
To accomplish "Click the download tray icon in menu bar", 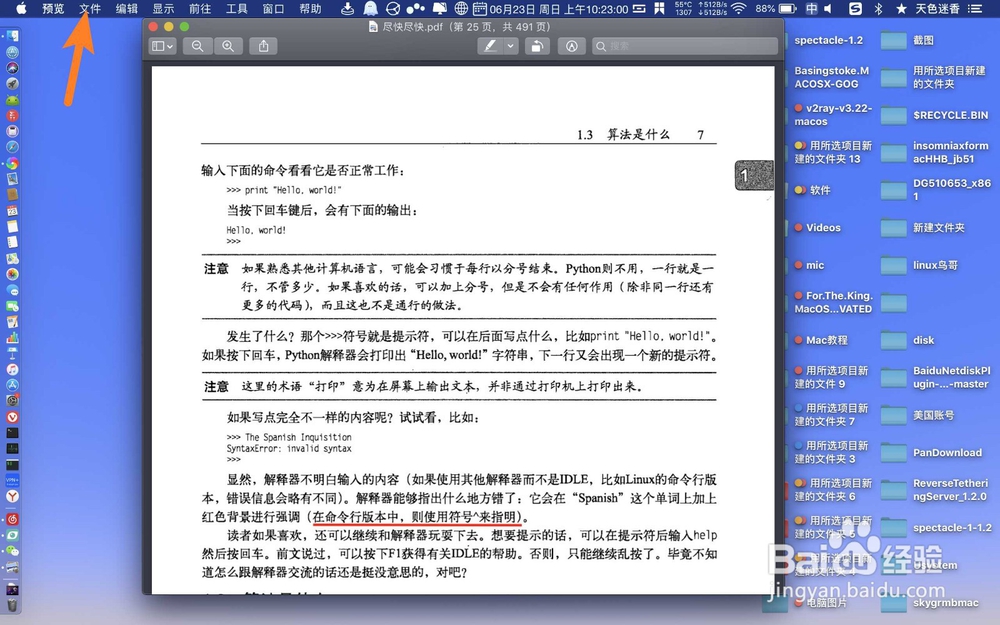I will [x=348, y=8].
